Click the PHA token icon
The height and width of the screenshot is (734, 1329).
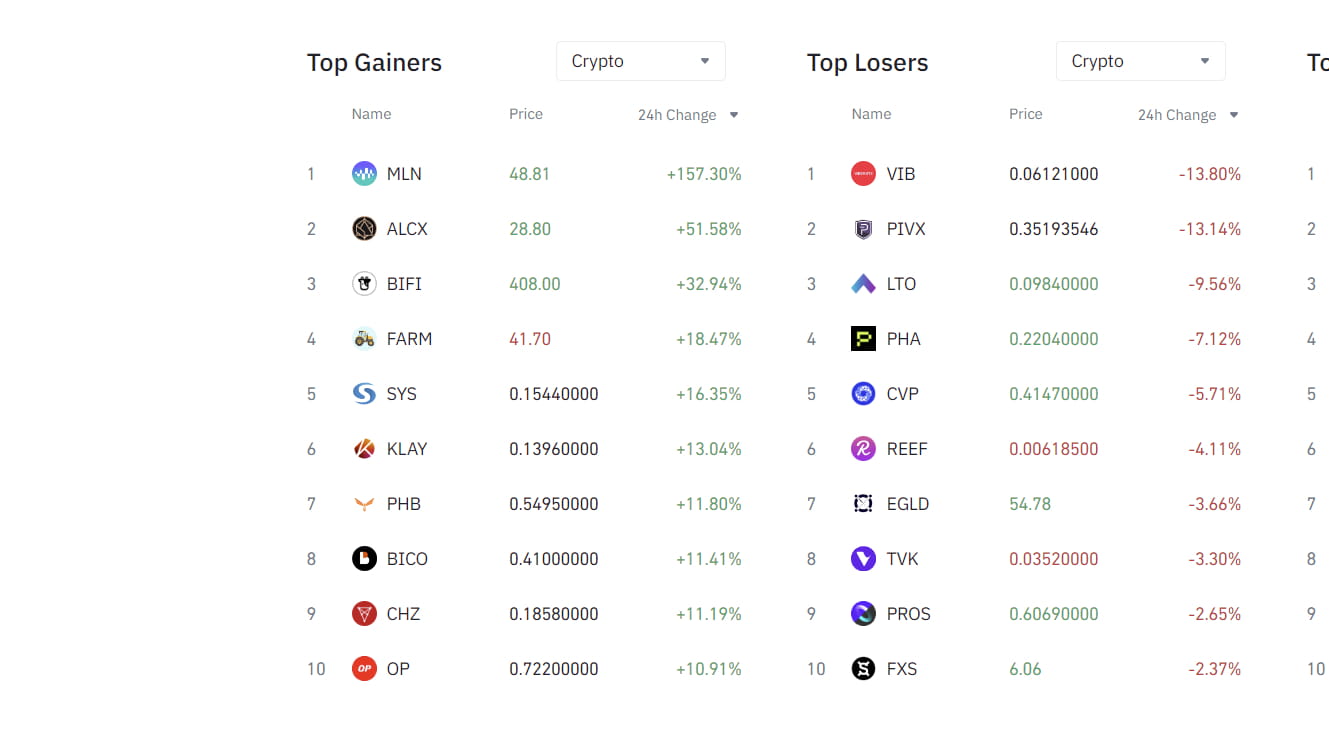[x=864, y=338]
